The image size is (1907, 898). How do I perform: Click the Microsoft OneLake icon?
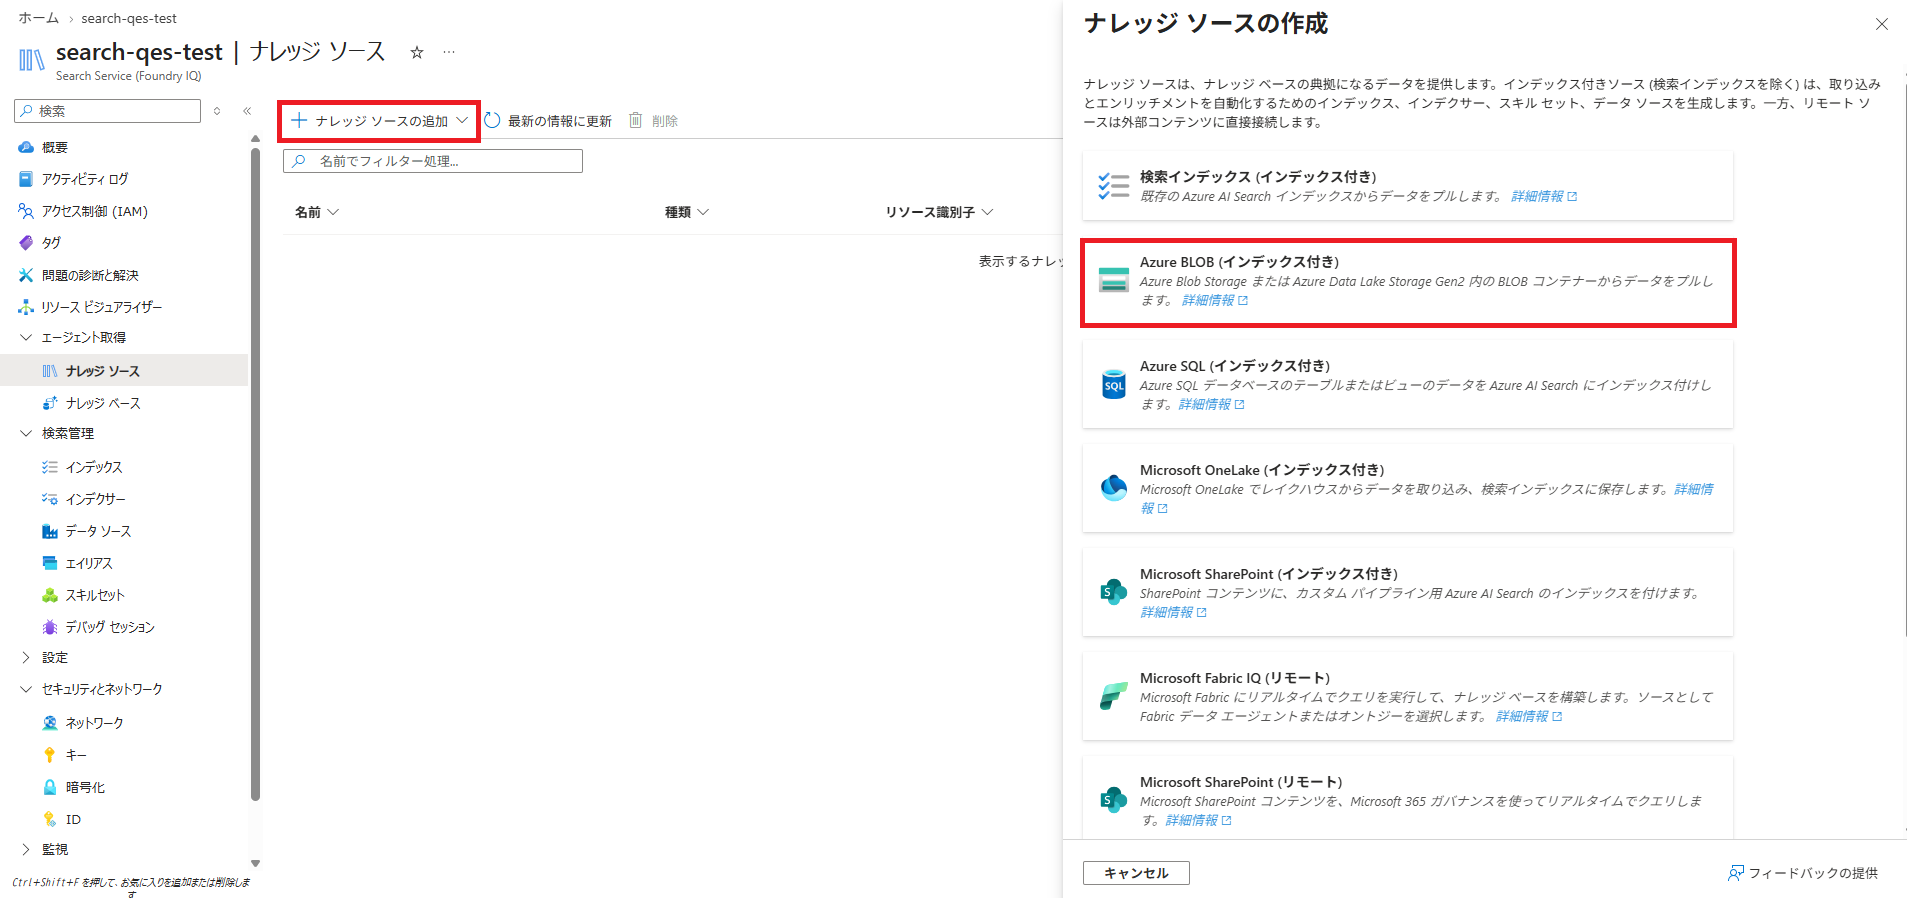point(1114,488)
